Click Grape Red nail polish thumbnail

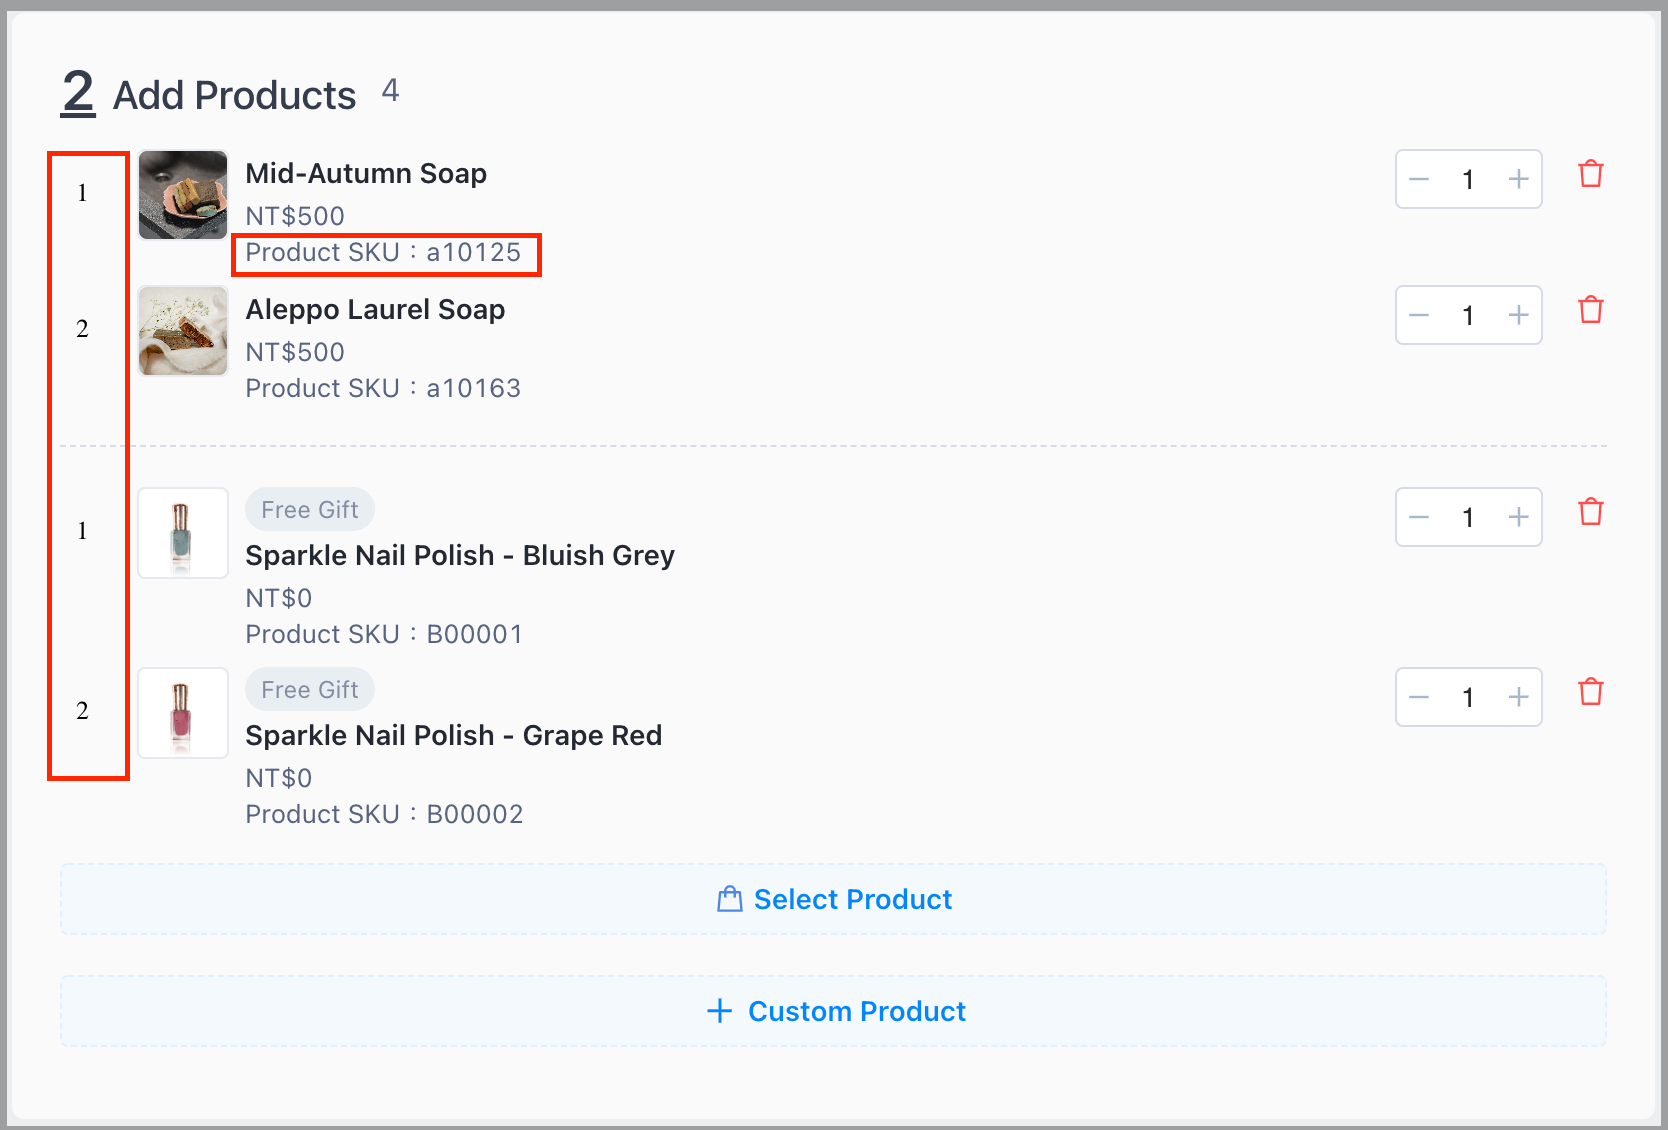click(183, 713)
